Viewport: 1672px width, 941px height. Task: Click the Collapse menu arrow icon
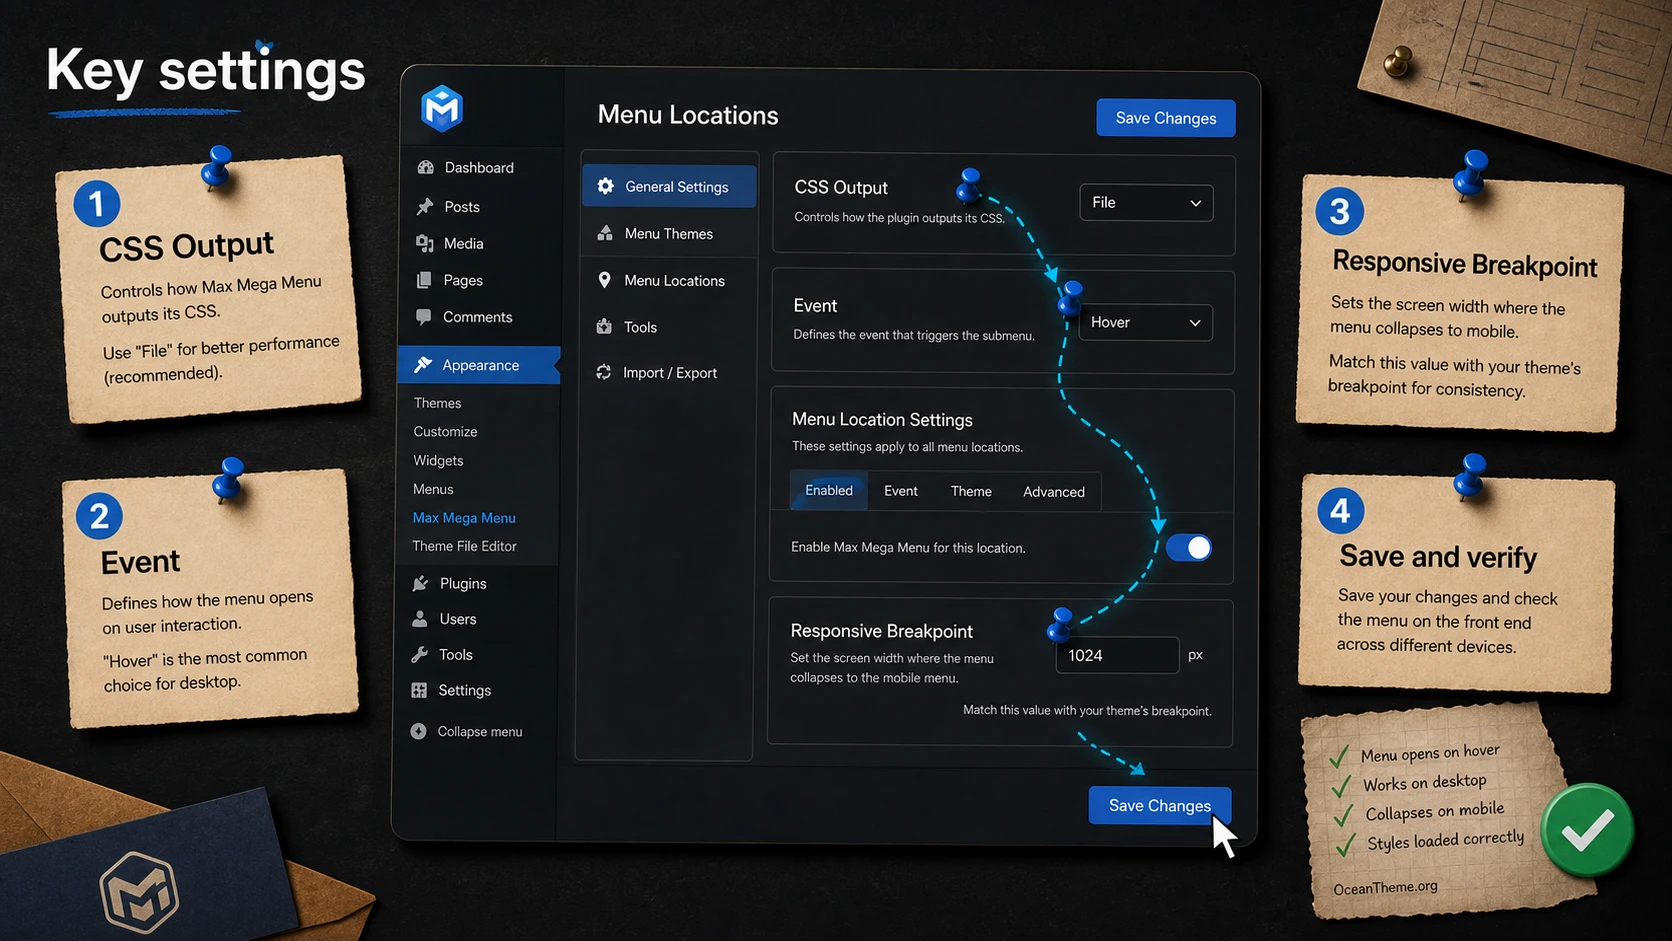click(x=418, y=731)
